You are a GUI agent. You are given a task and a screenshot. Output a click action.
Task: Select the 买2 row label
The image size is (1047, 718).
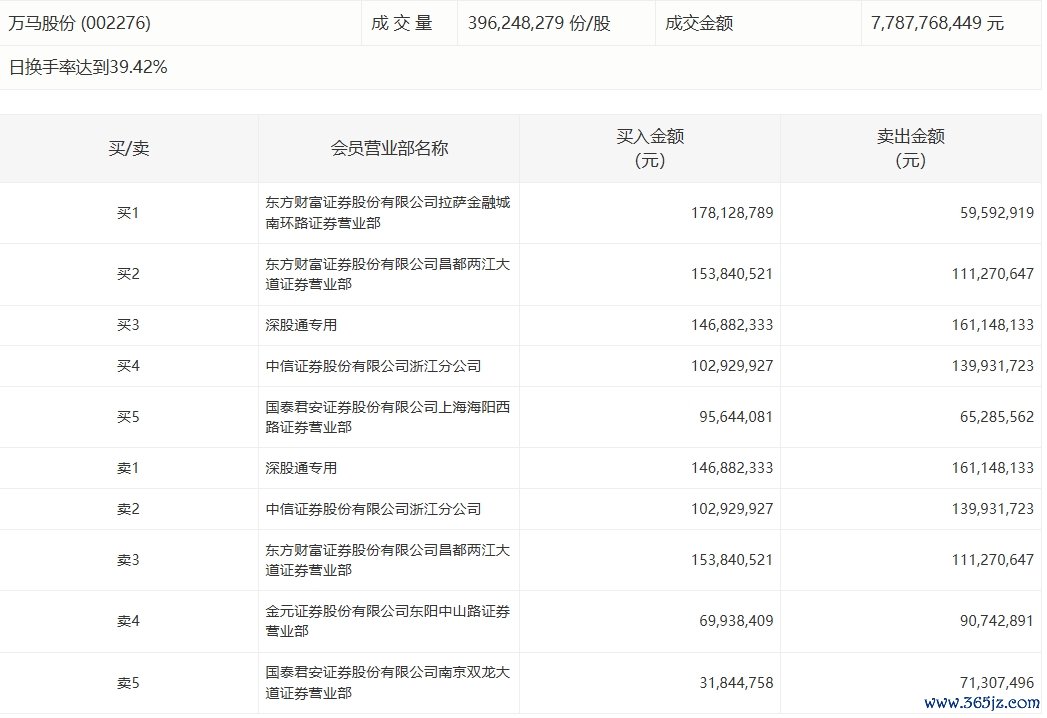[128, 274]
